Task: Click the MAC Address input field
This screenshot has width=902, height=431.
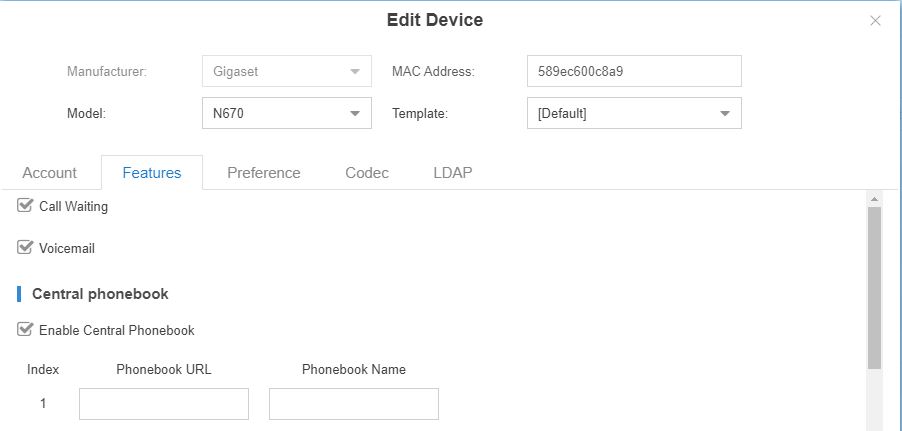Action: point(634,71)
